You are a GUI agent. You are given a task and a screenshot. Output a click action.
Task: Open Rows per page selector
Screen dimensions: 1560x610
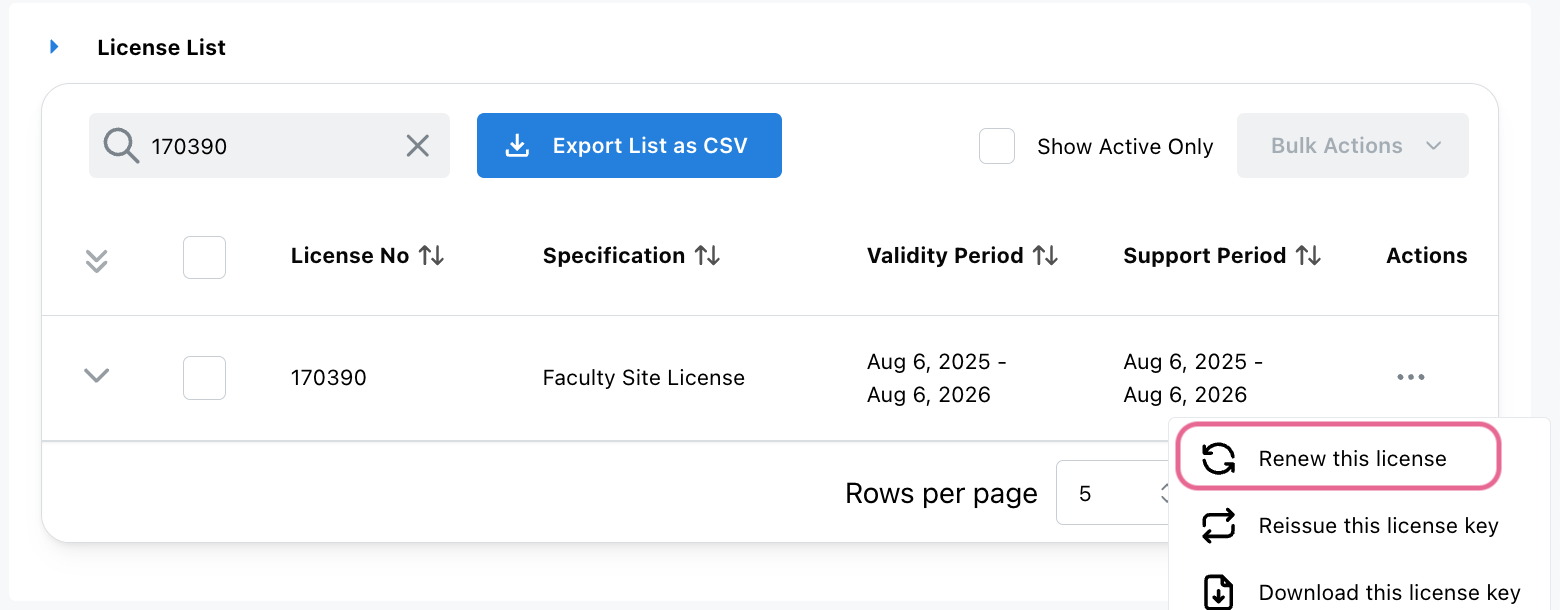pos(1114,493)
